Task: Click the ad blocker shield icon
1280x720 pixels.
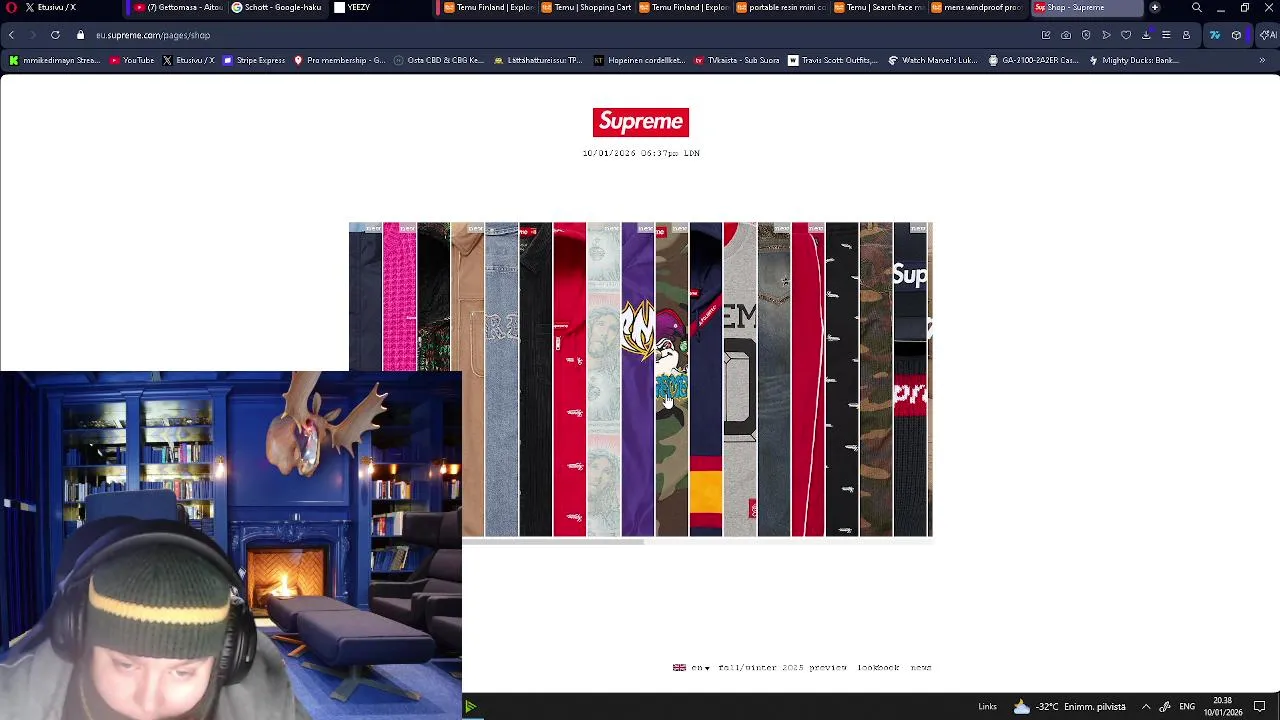Action: pyautogui.click(x=1086, y=35)
